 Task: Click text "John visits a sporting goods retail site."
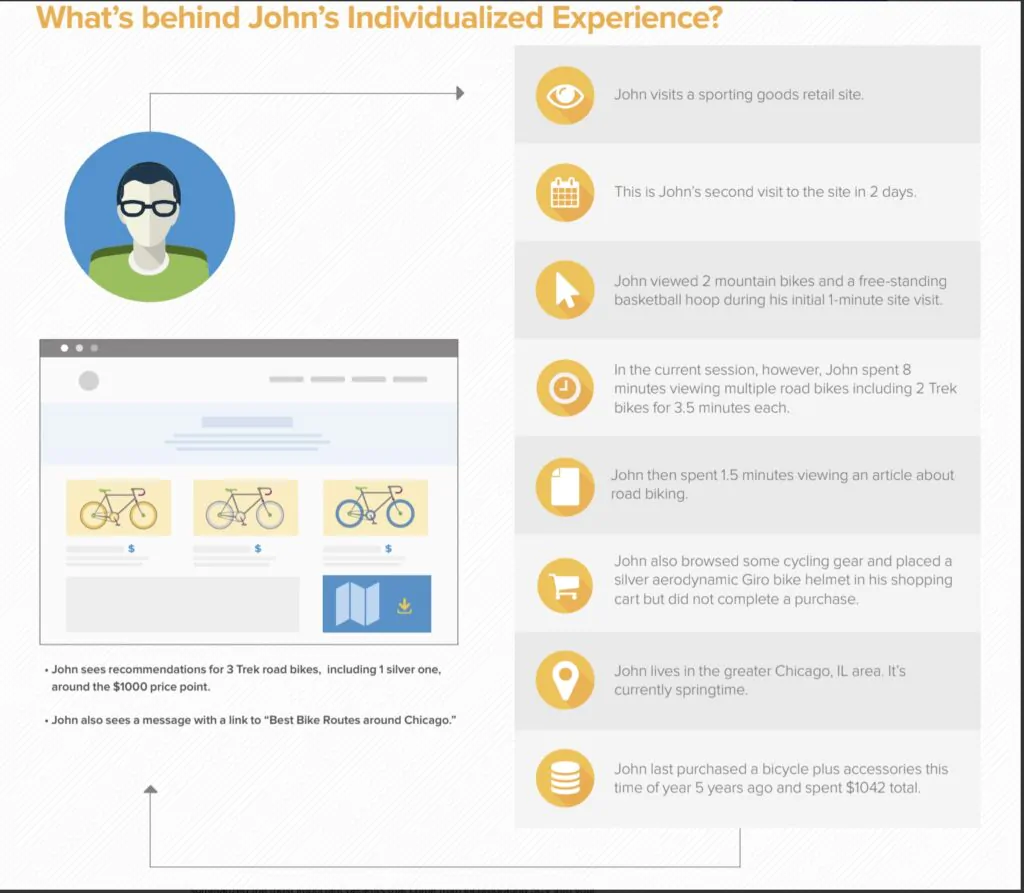[x=739, y=95]
